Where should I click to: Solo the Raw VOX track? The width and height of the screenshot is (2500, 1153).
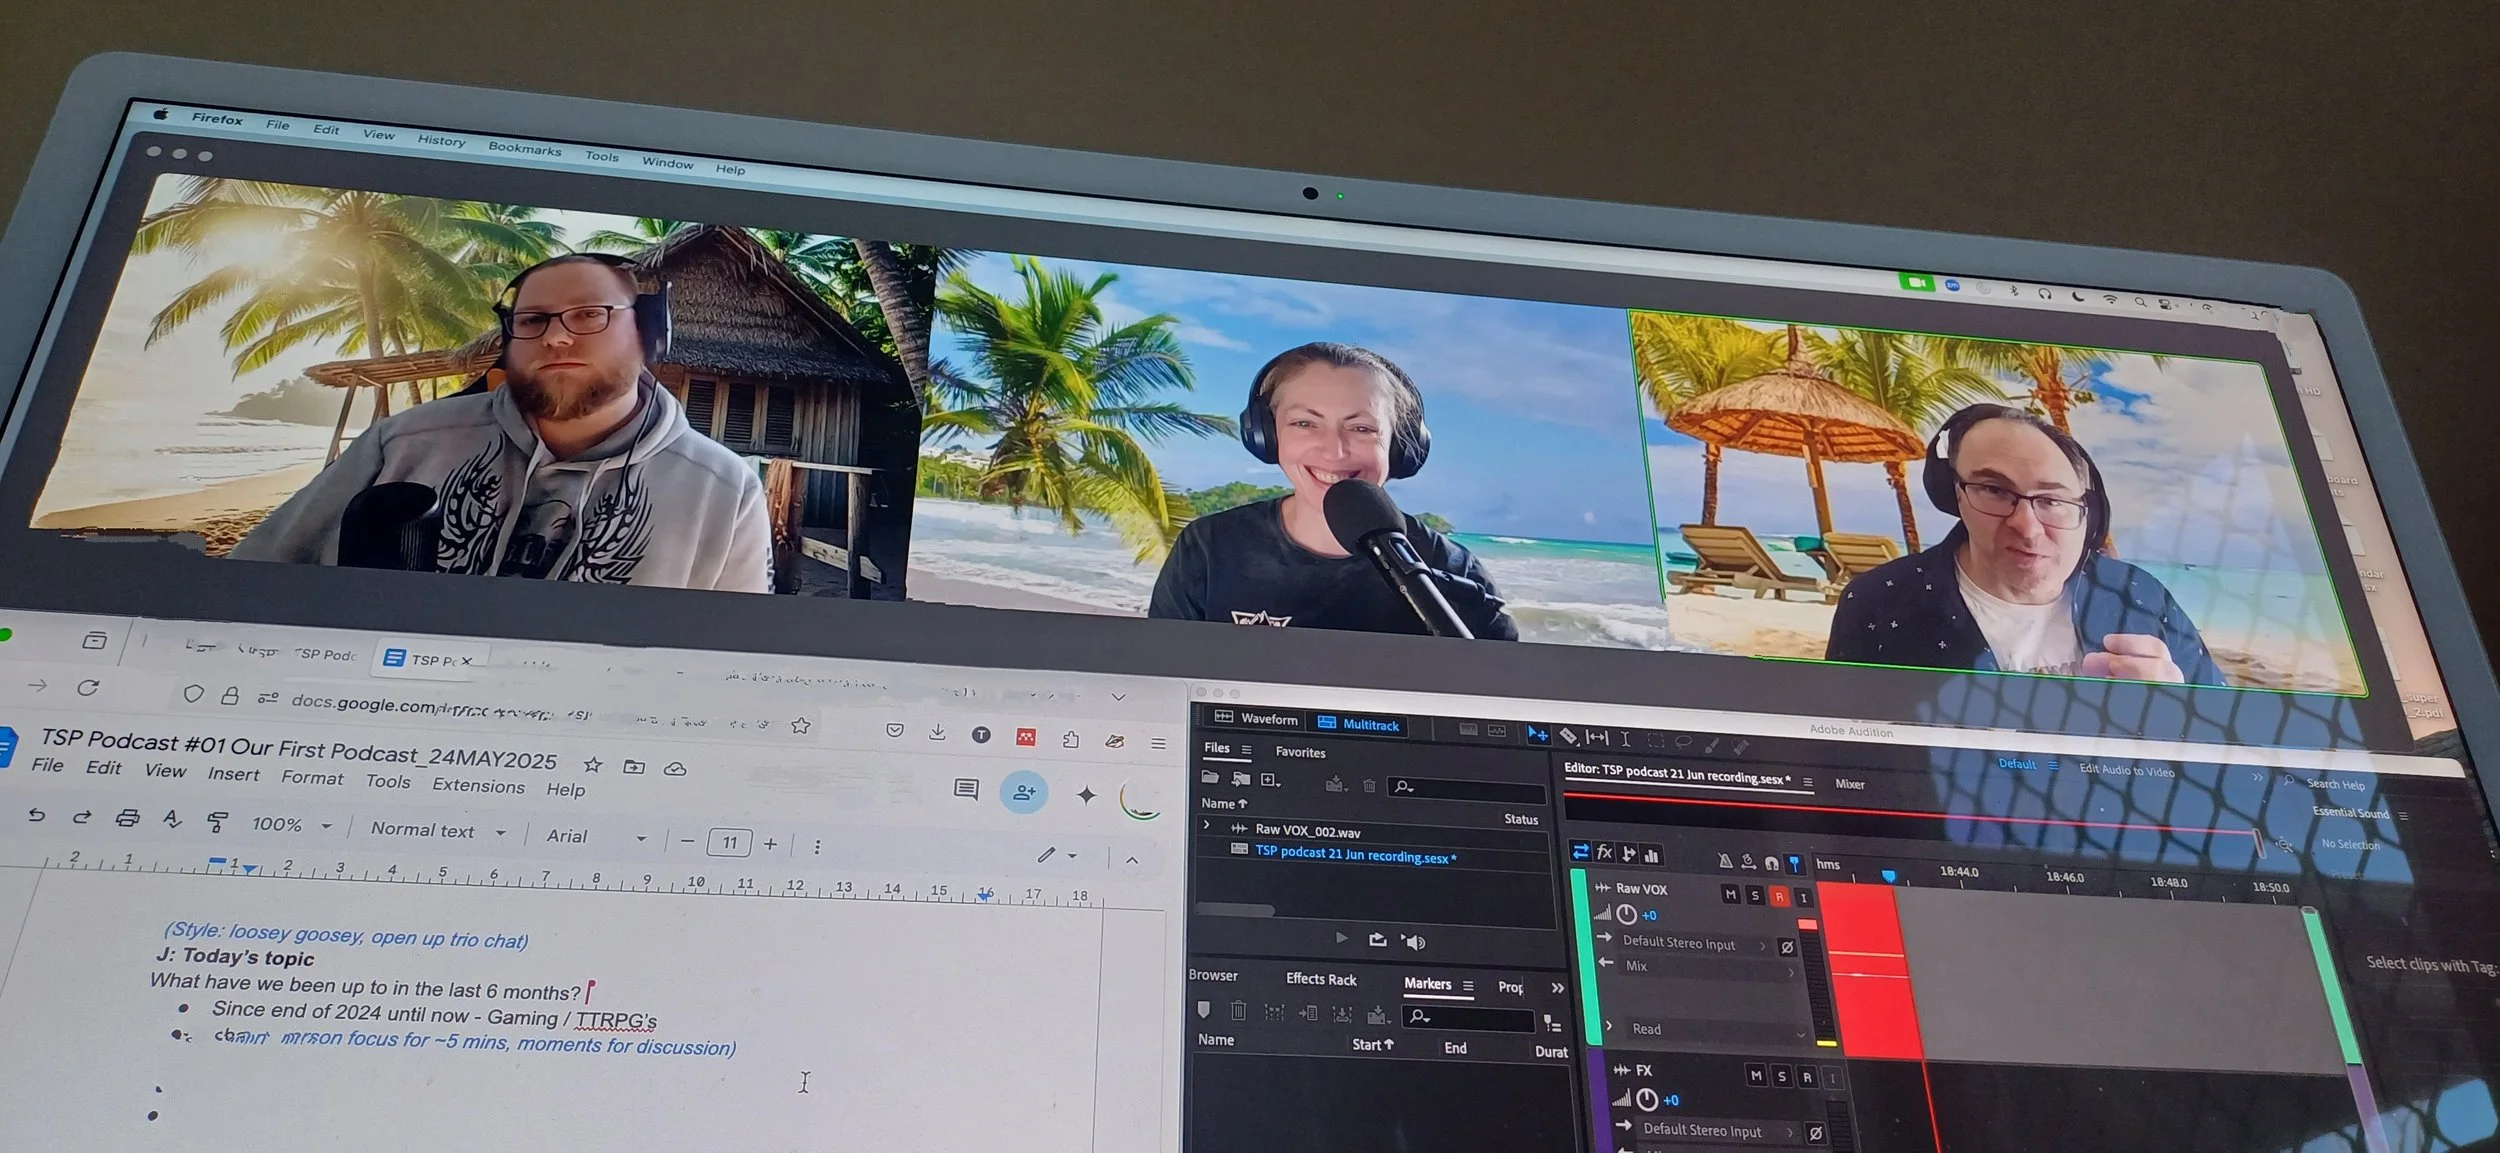pos(1755,895)
